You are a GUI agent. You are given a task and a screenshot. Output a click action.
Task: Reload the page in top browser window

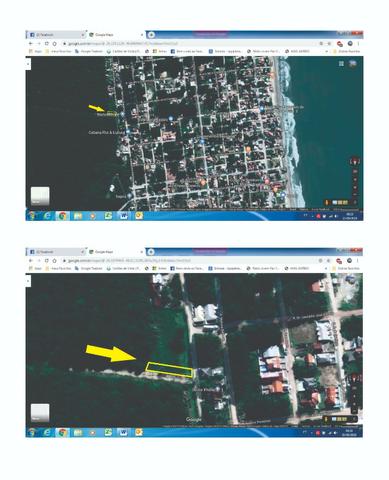pos(47,44)
